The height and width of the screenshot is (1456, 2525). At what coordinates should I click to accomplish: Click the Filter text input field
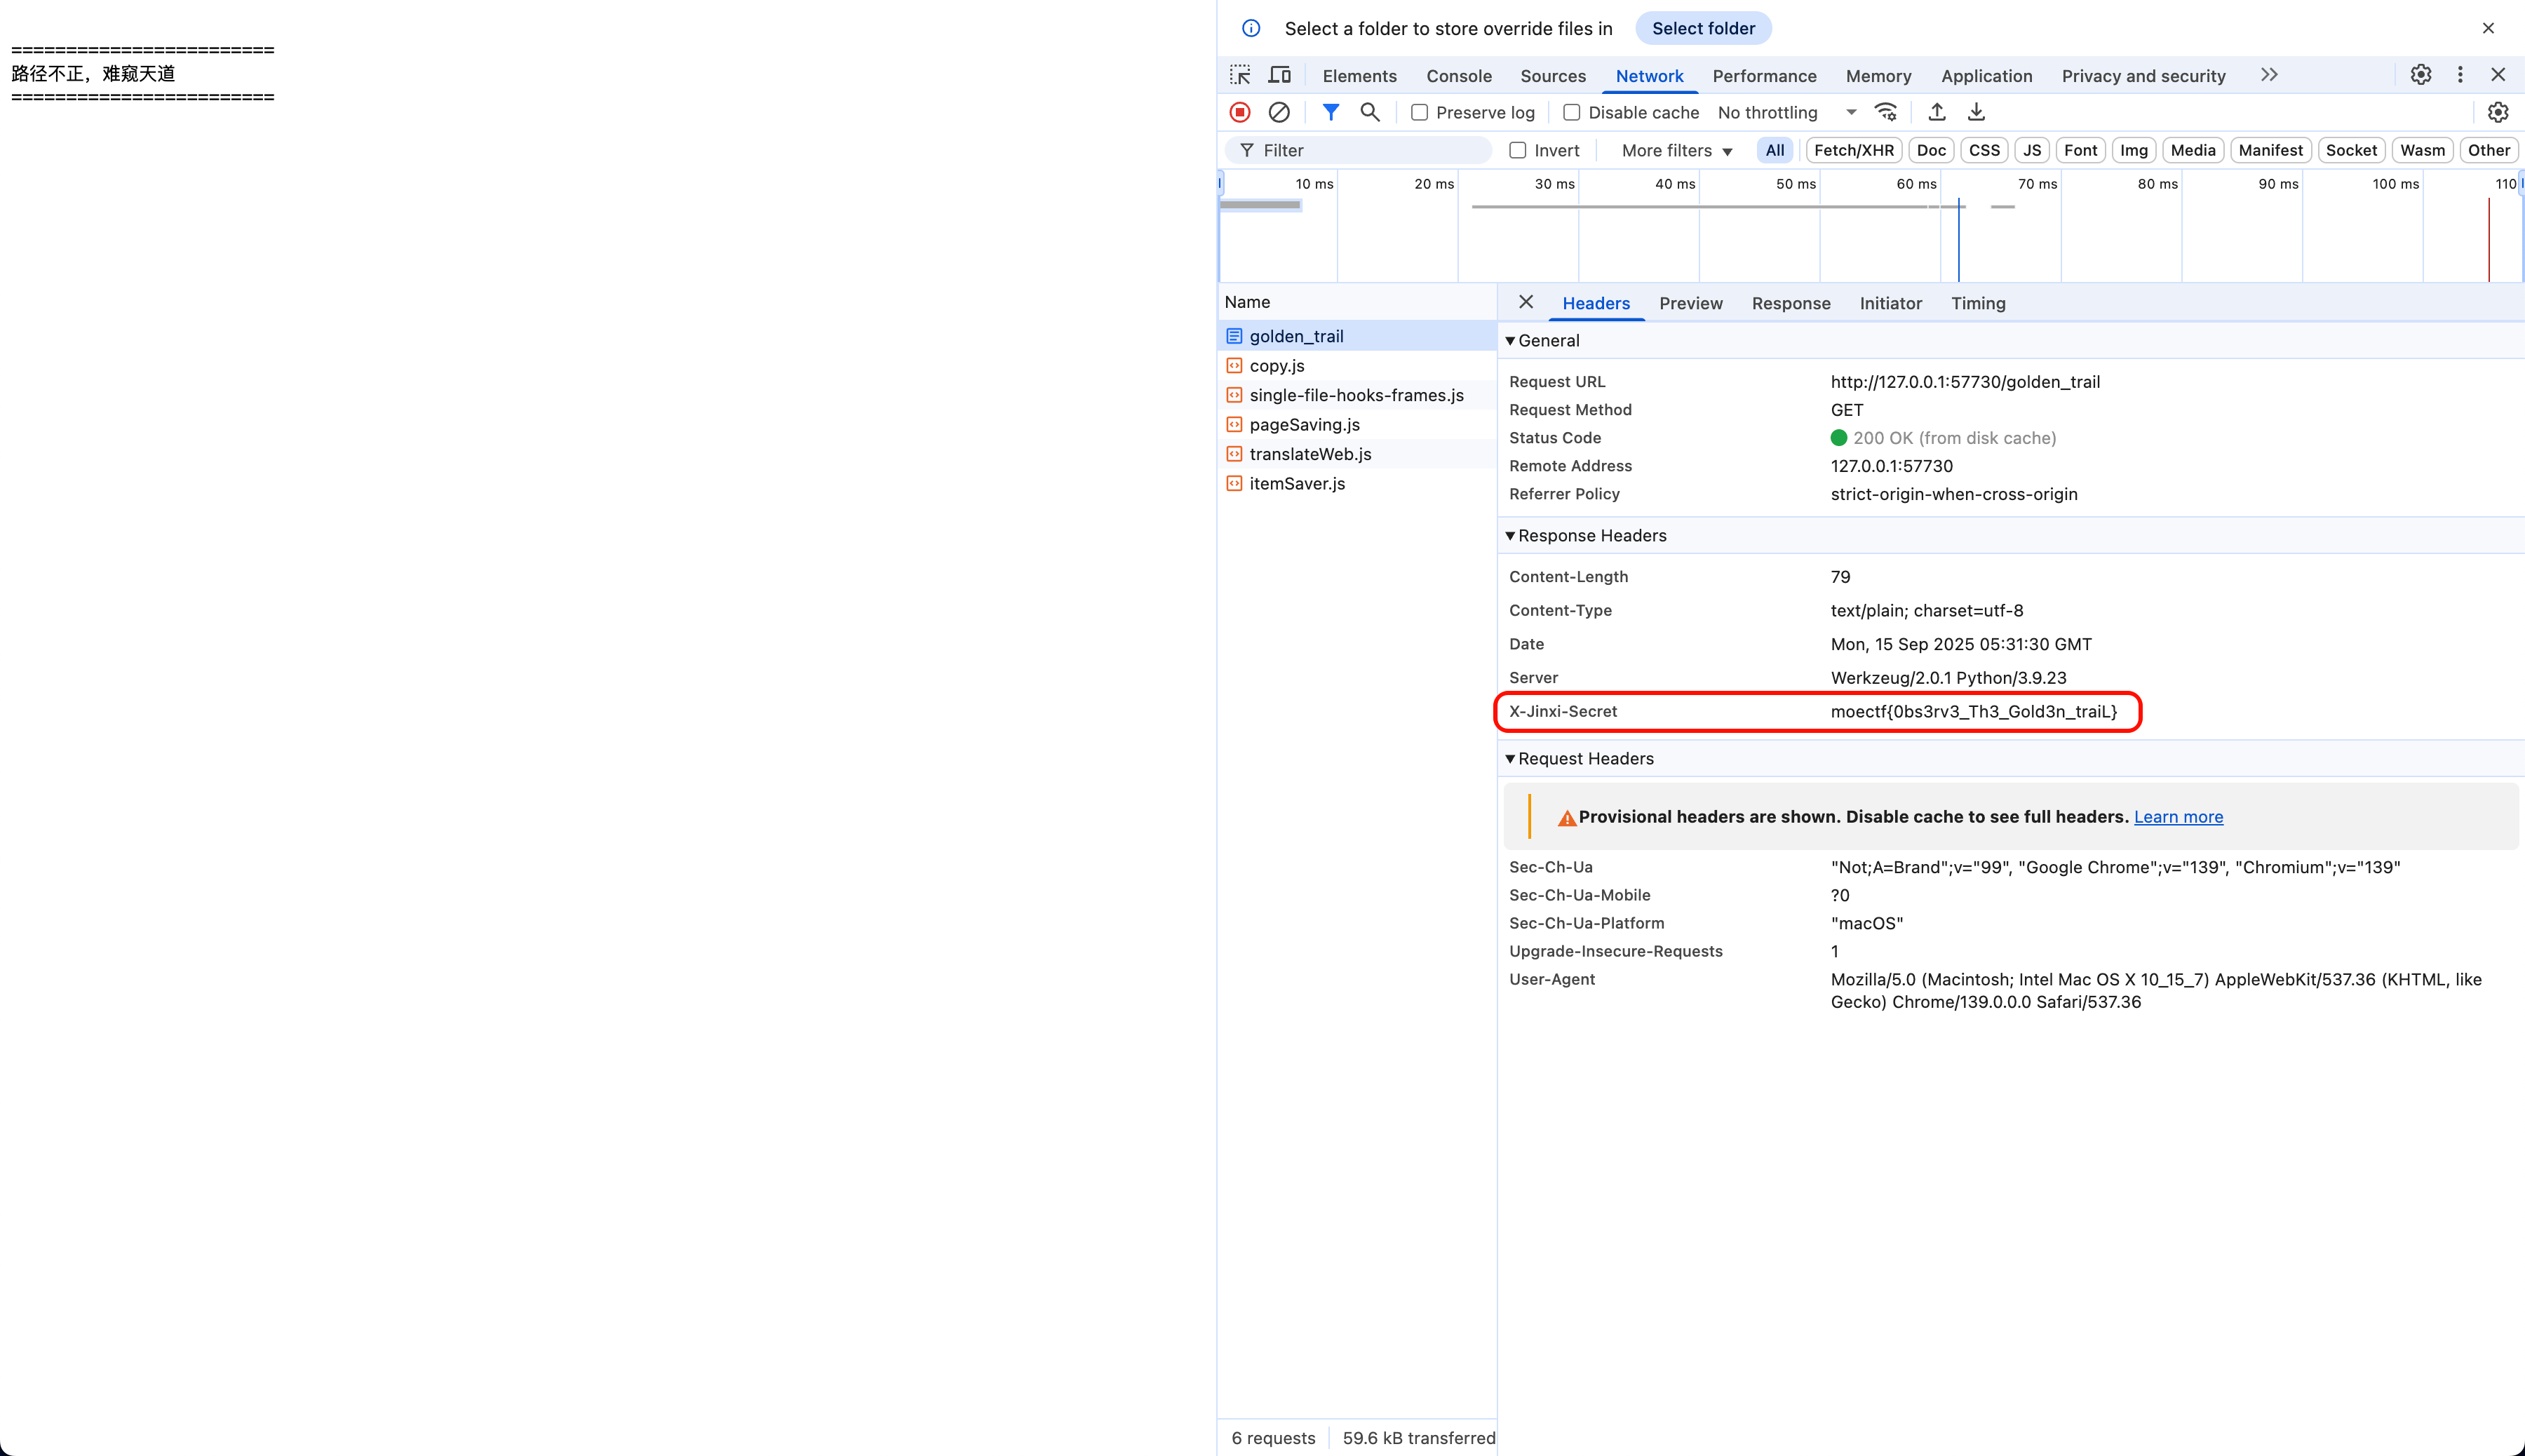[x=1370, y=151]
